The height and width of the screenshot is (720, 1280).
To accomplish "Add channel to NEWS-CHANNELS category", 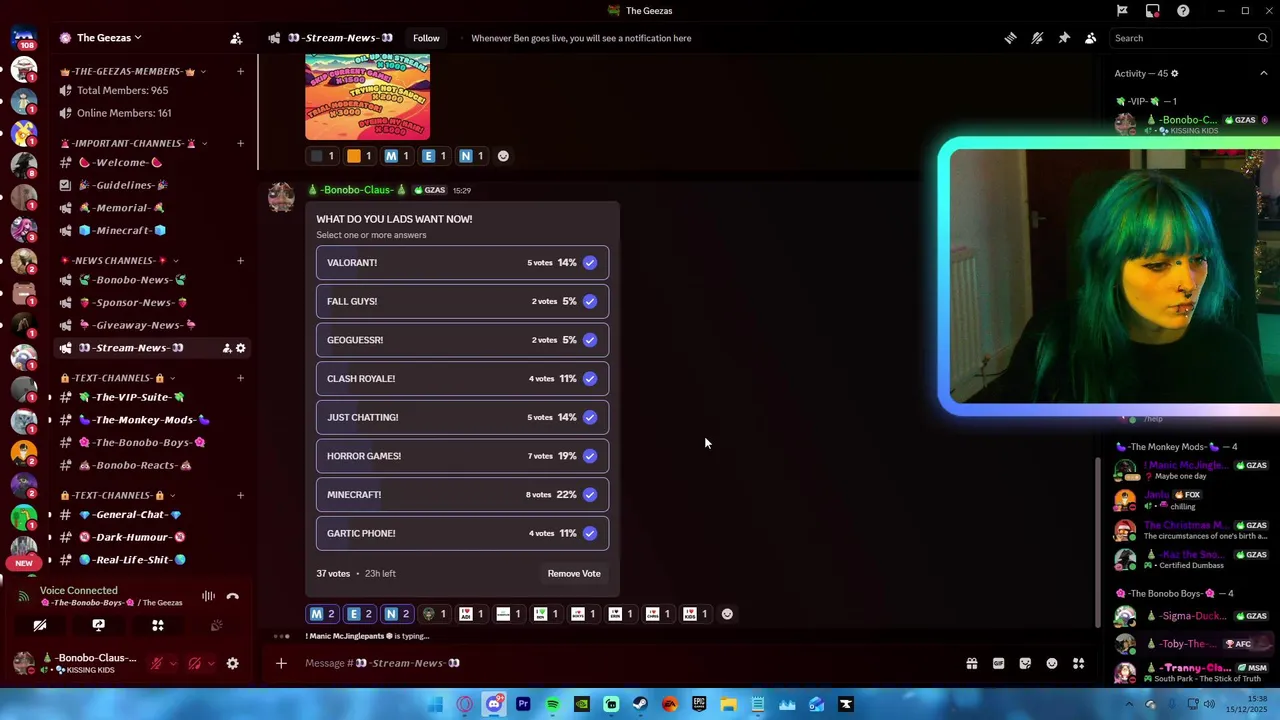I will click(240, 261).
